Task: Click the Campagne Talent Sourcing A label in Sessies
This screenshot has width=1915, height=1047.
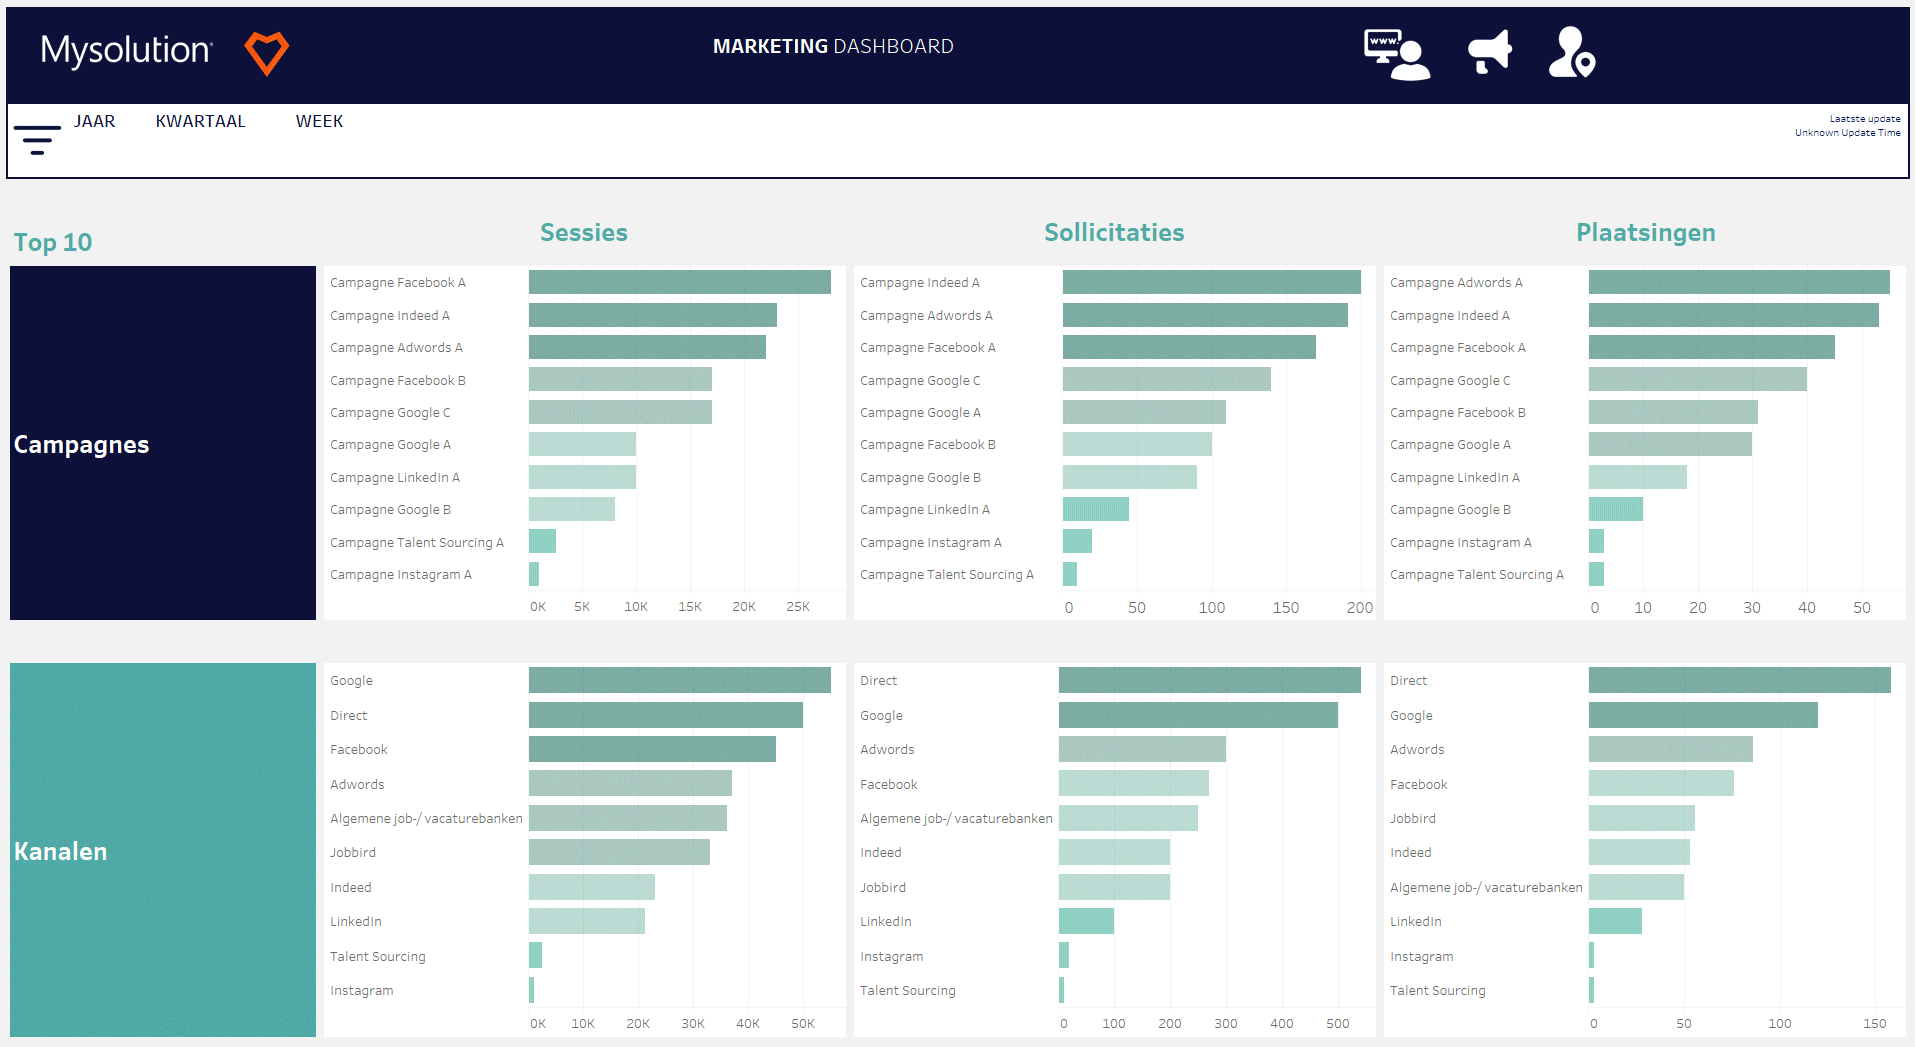Action: pos(417,543)
